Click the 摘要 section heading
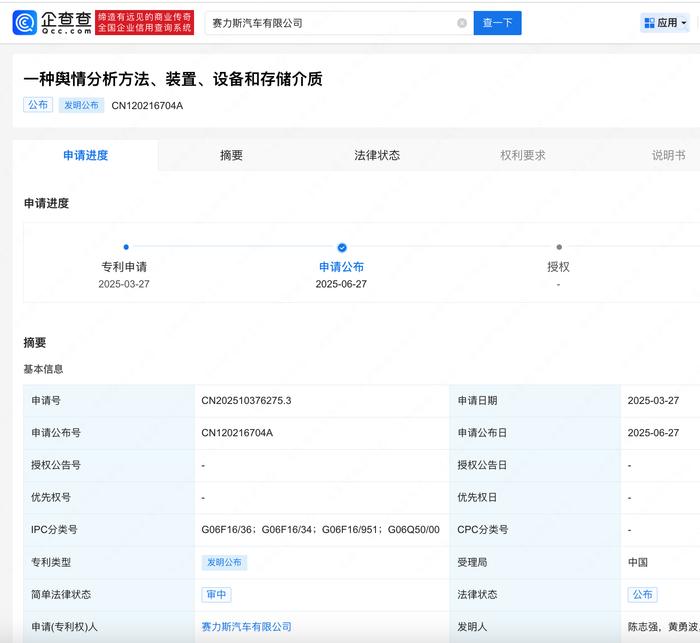700x643 pixels. (x=35, y=342)
